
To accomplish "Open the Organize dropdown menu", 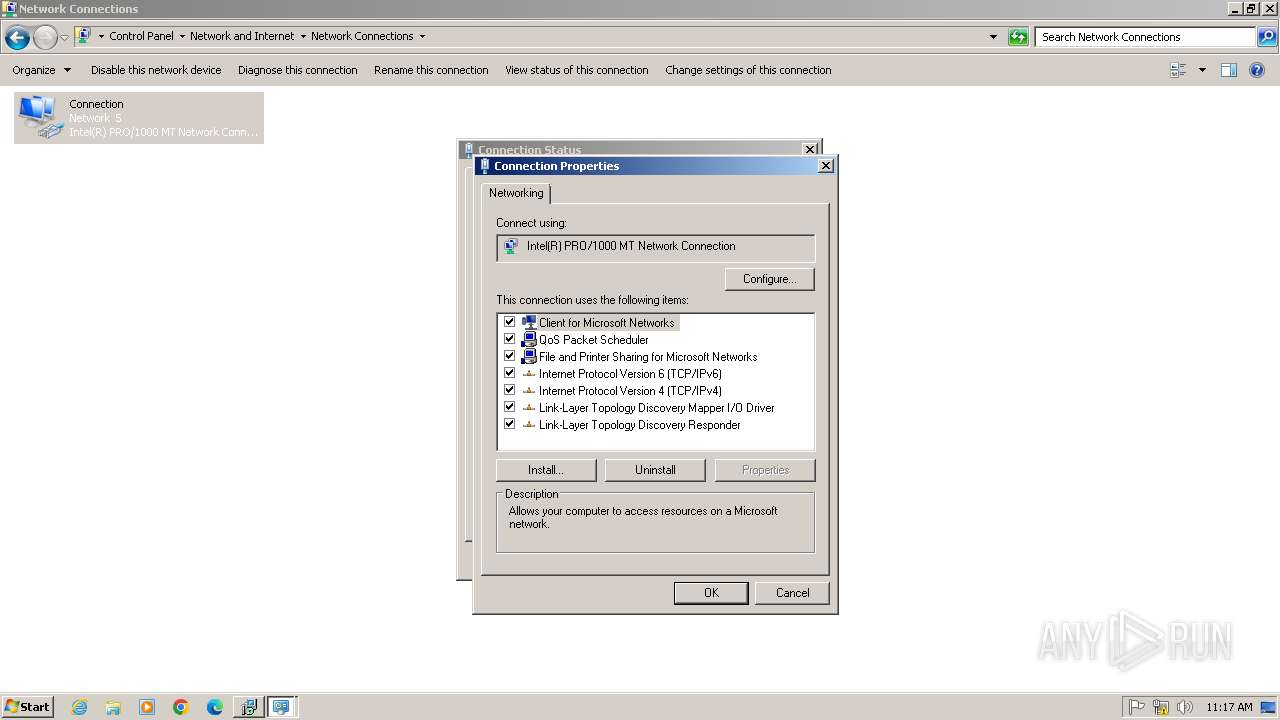I will [42, 70].
